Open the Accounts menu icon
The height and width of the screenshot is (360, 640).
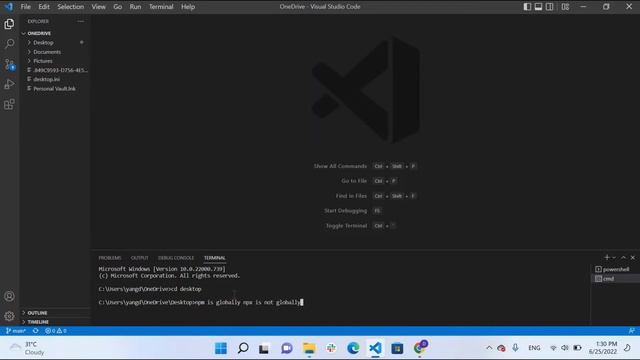[x=9, y=296]
